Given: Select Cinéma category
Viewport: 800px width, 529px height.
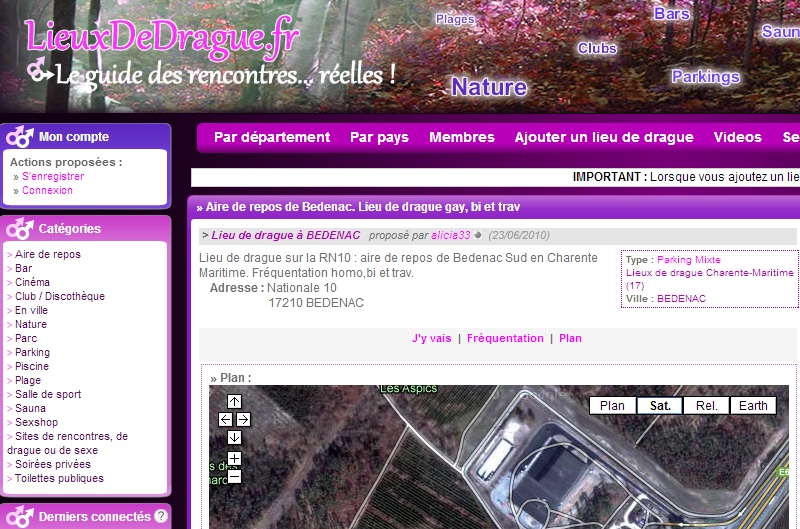Looking at the screenshot, I should coord(32,282).
